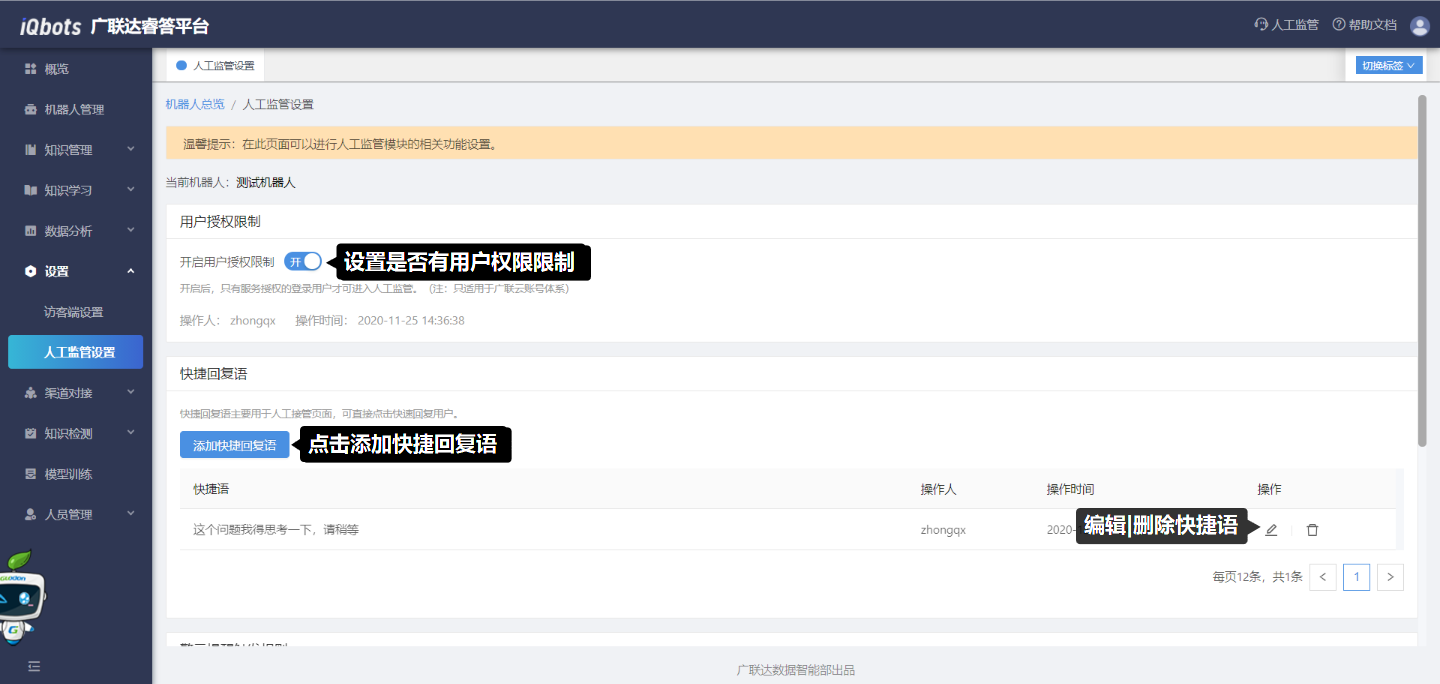Open 概览 overview in the sidebar
This screenshot has height=684, width=1440.
[x=57, y=69]
